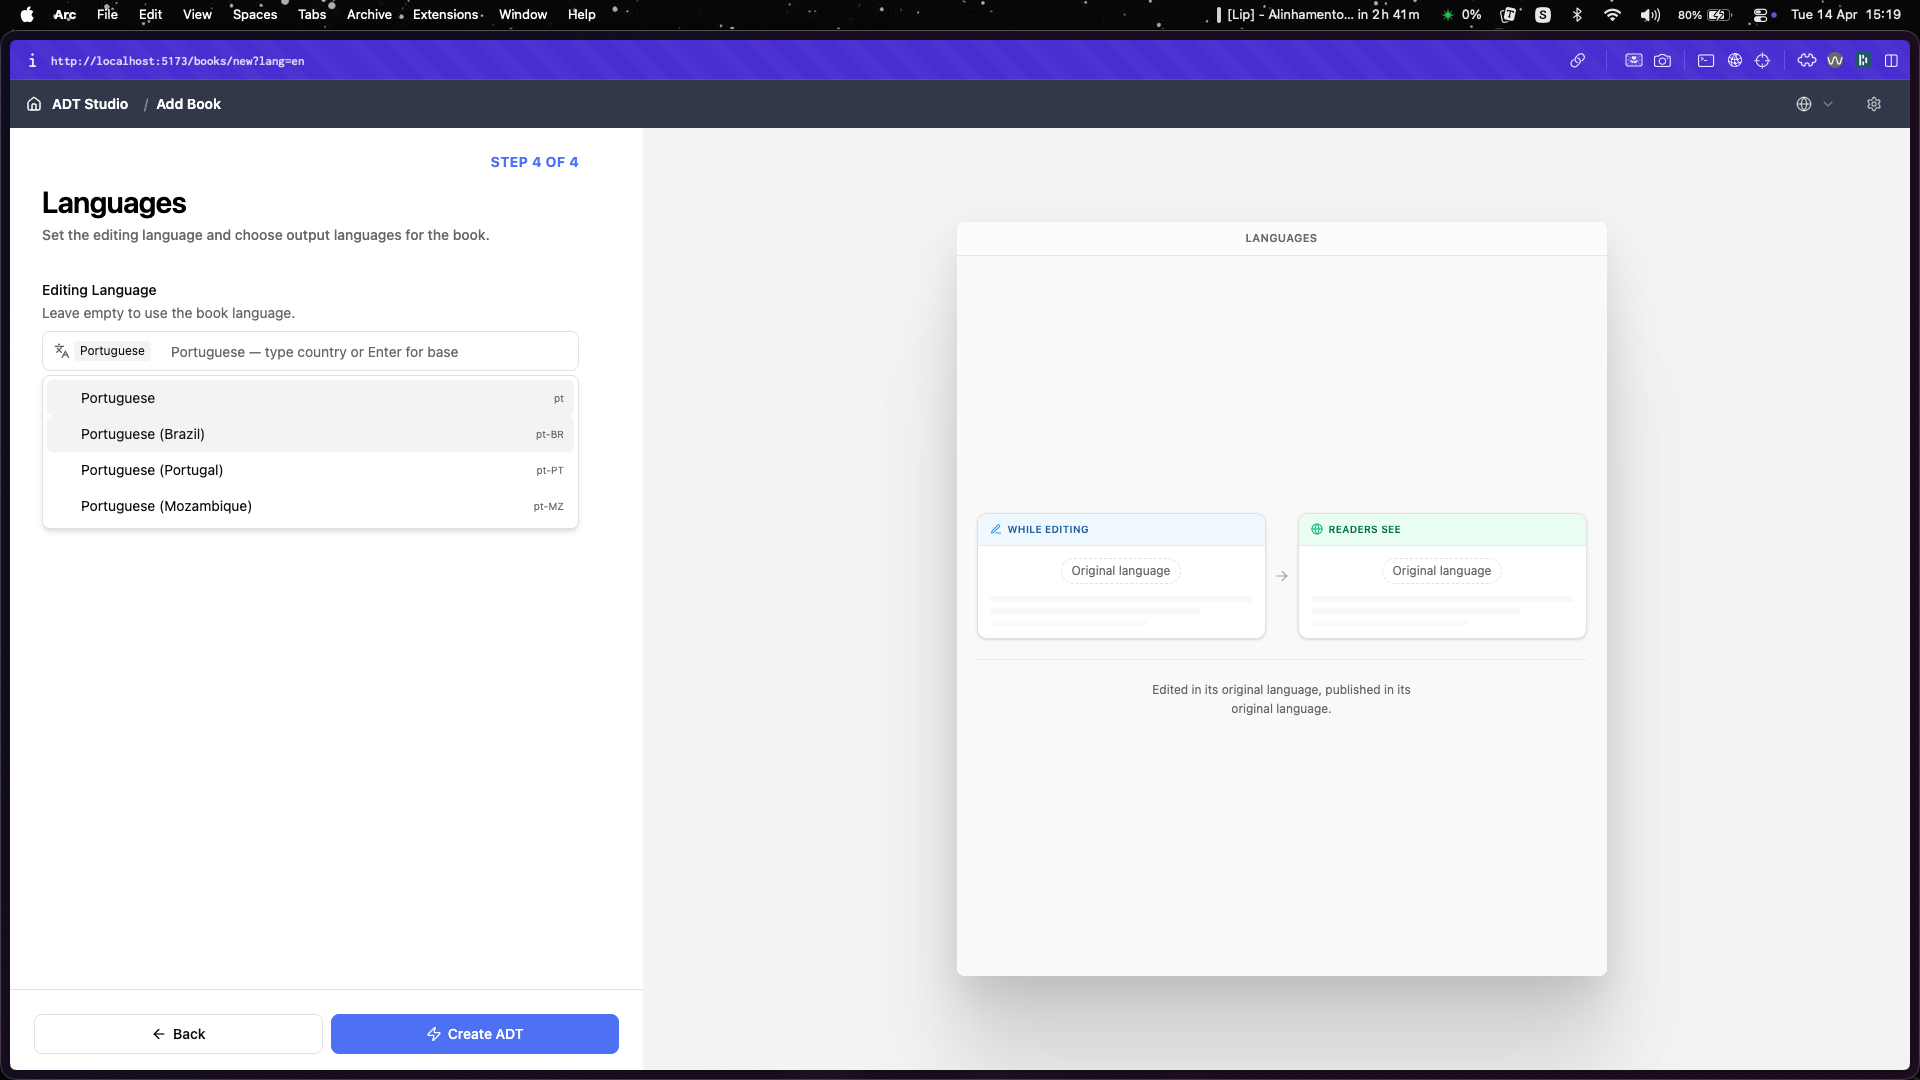This screenshot has height=1080, width=1920.
Task: Open Control Center in the menu bar
Action: pos(1760,15)
